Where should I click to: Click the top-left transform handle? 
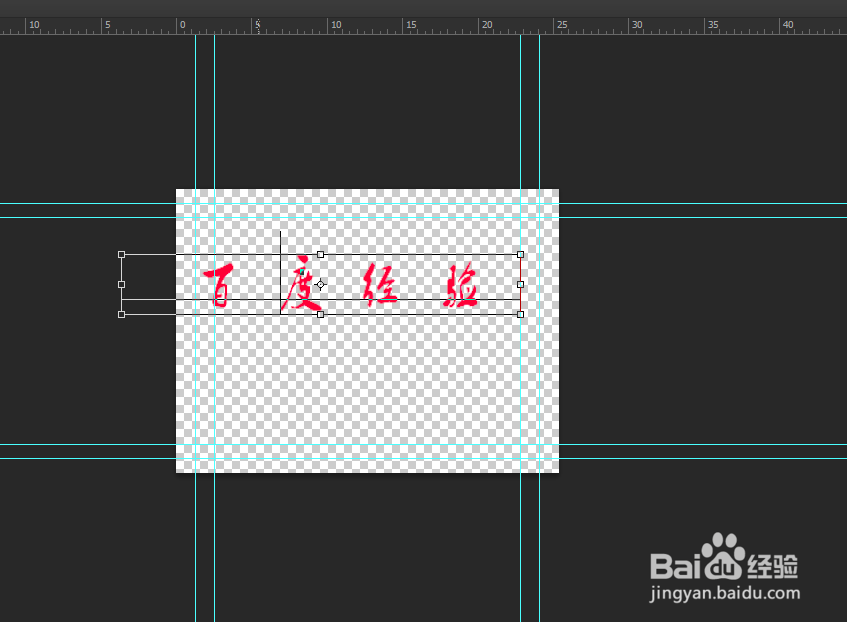[122, 255]
